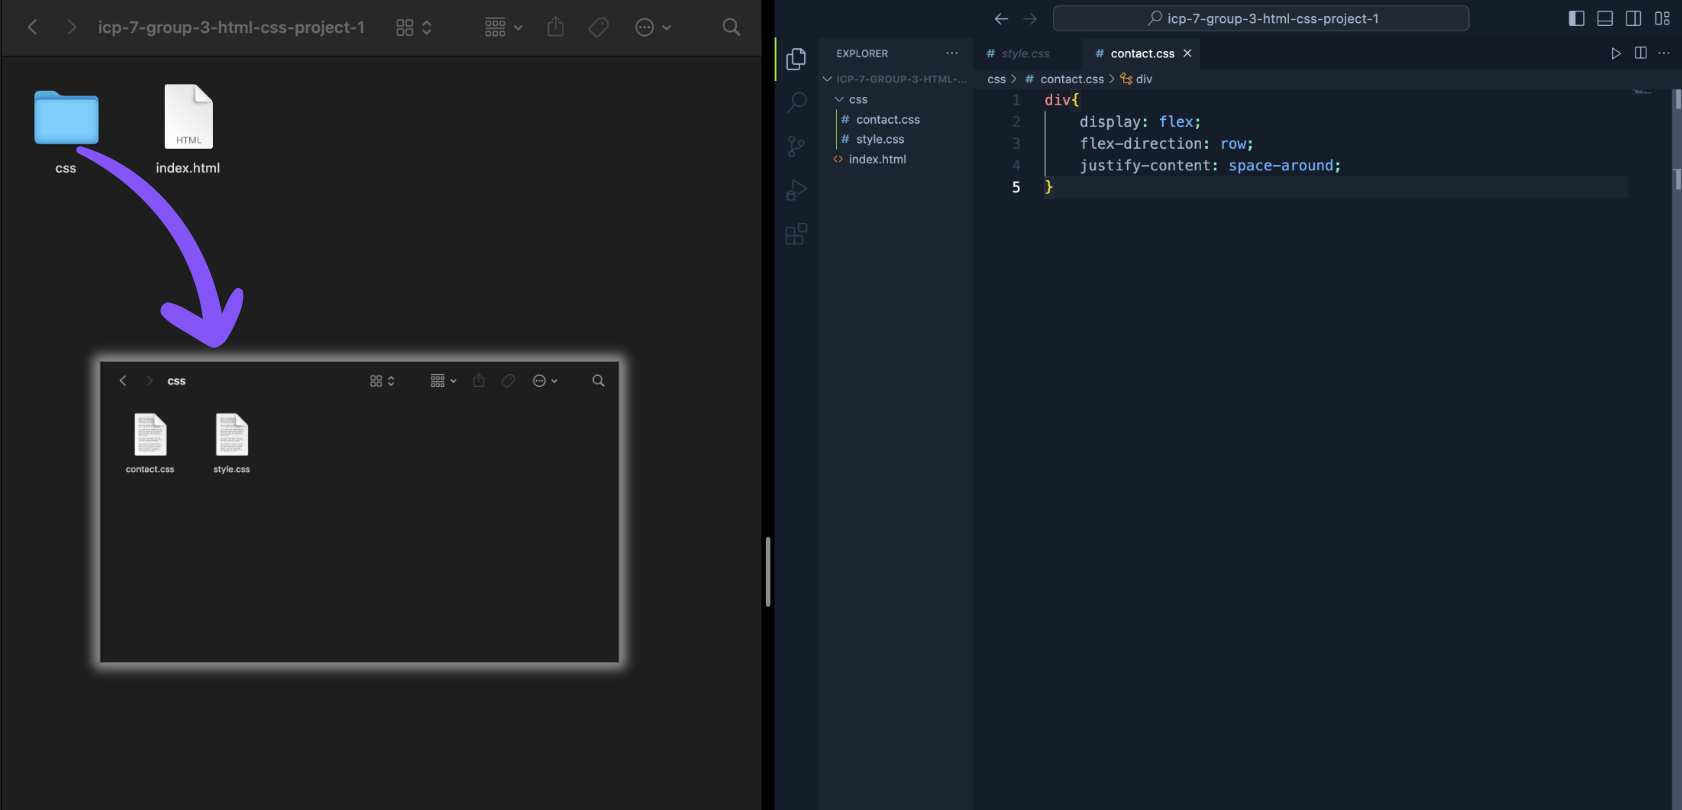The width and height of the screenshot is (1682, 810).
Task: Click the Tags icon in main Finder toolbar
Action: click(x=598, y=27)
